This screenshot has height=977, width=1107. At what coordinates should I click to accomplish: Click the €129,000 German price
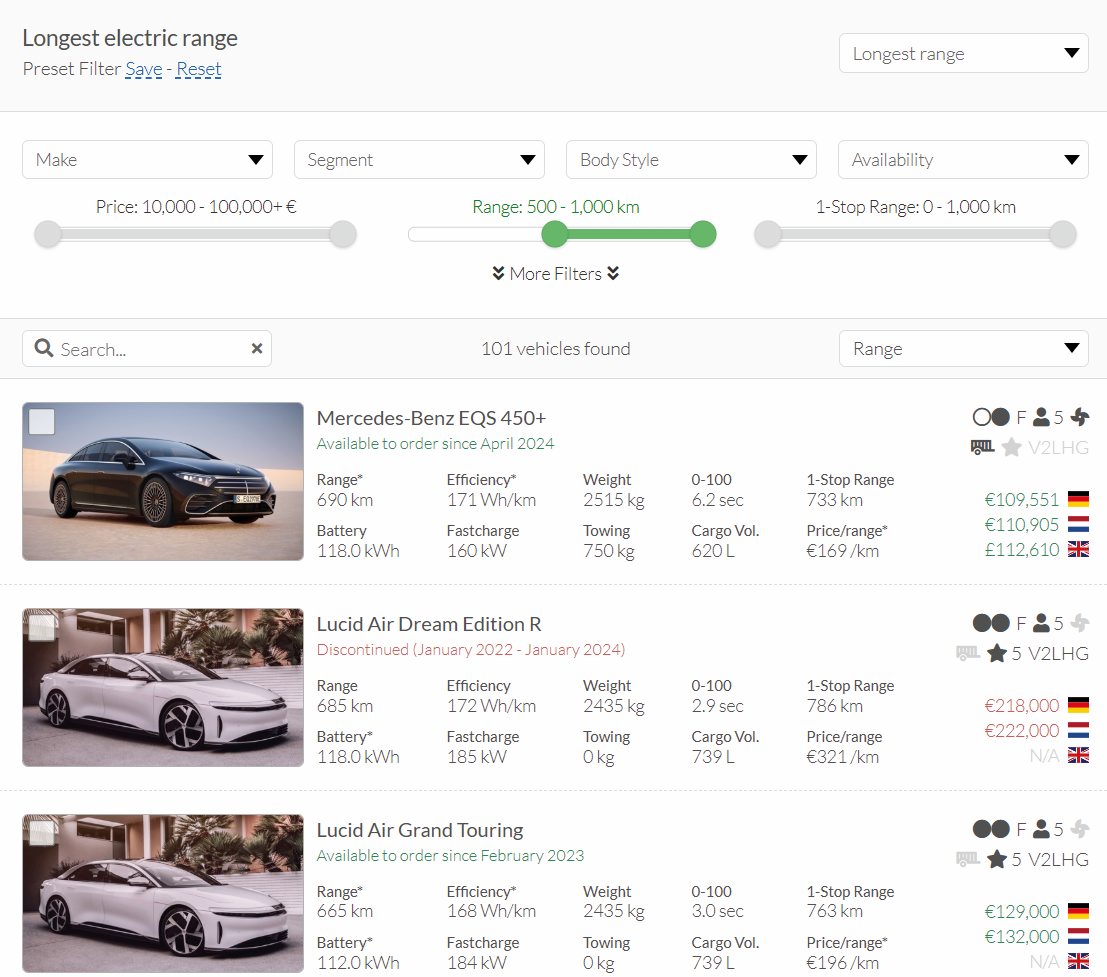1022,912
